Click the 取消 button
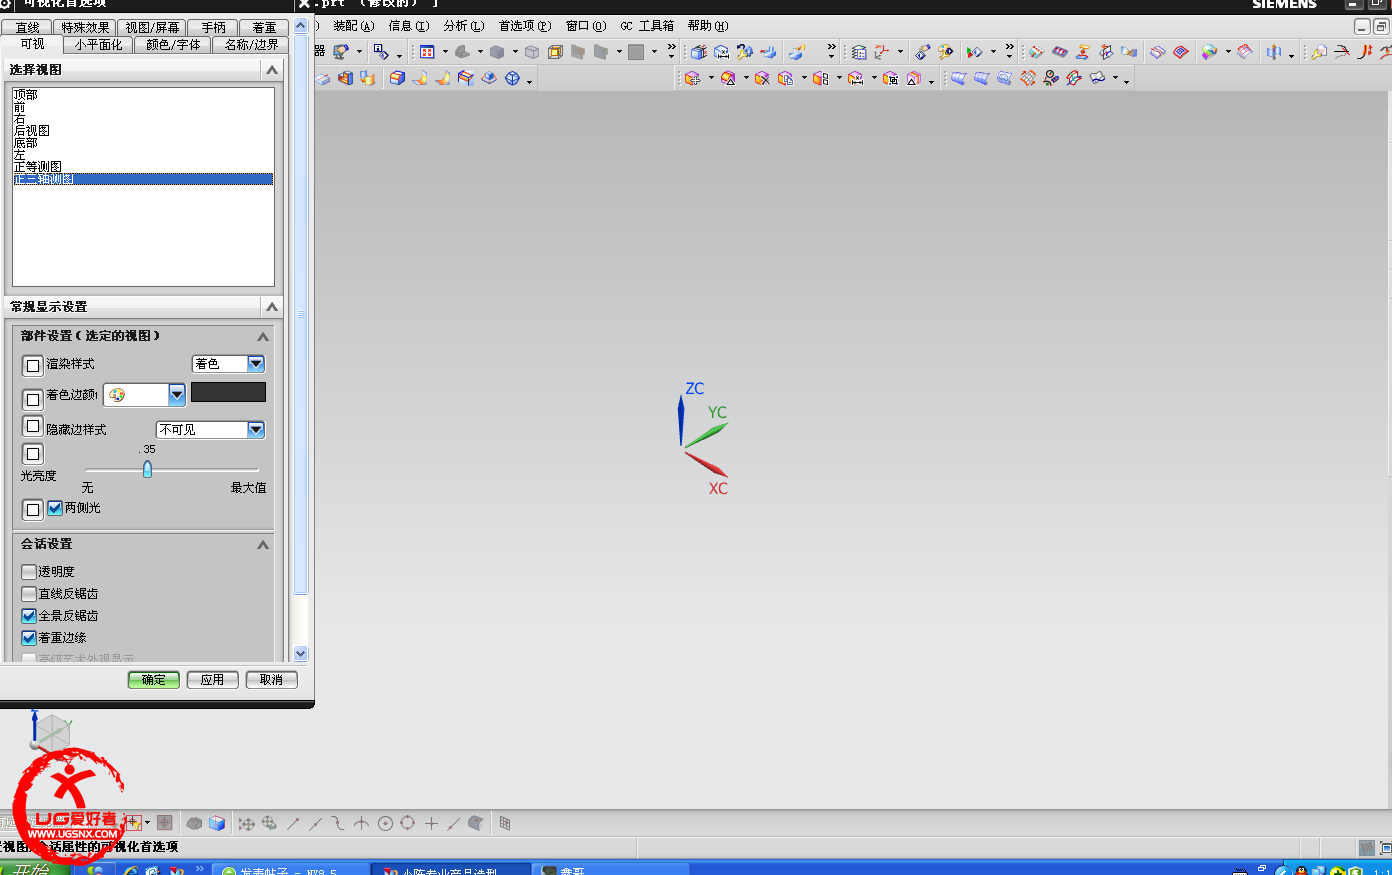 [x=271, y=680]
